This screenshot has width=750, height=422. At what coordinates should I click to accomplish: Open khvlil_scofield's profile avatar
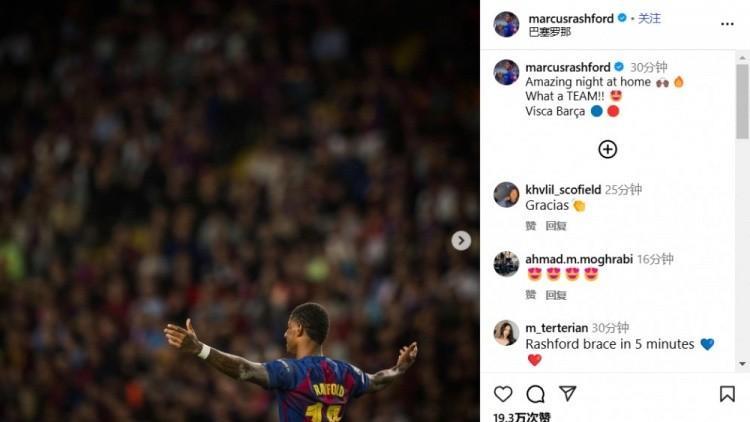(506, 194)
